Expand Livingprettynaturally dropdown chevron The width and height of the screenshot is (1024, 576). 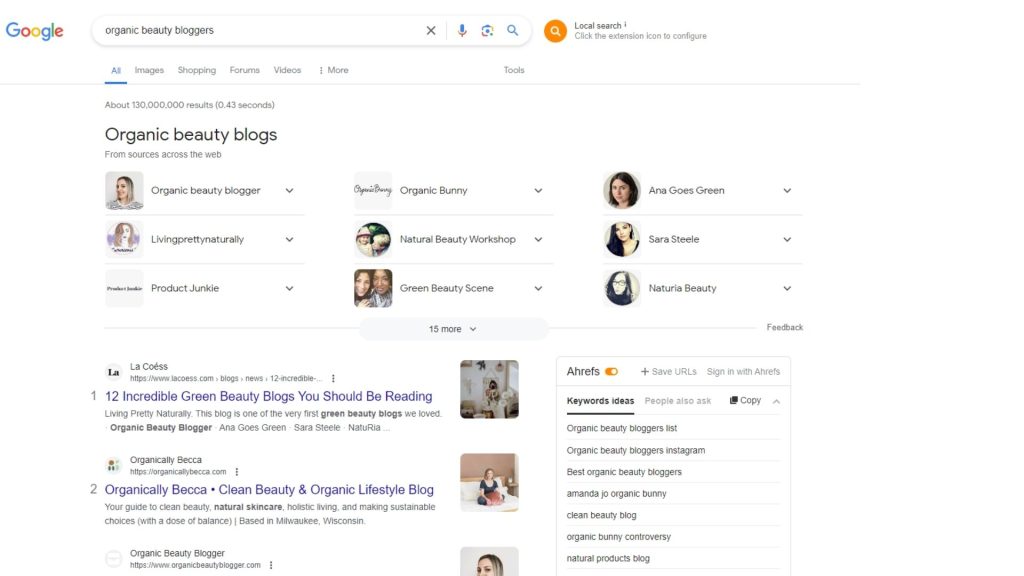[289, 240]
